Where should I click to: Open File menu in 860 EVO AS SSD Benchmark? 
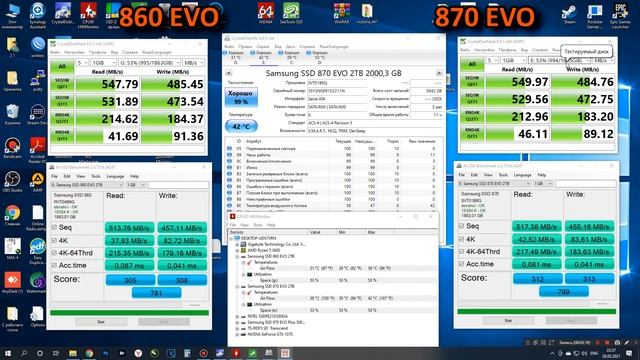click(x=54, y=176)
